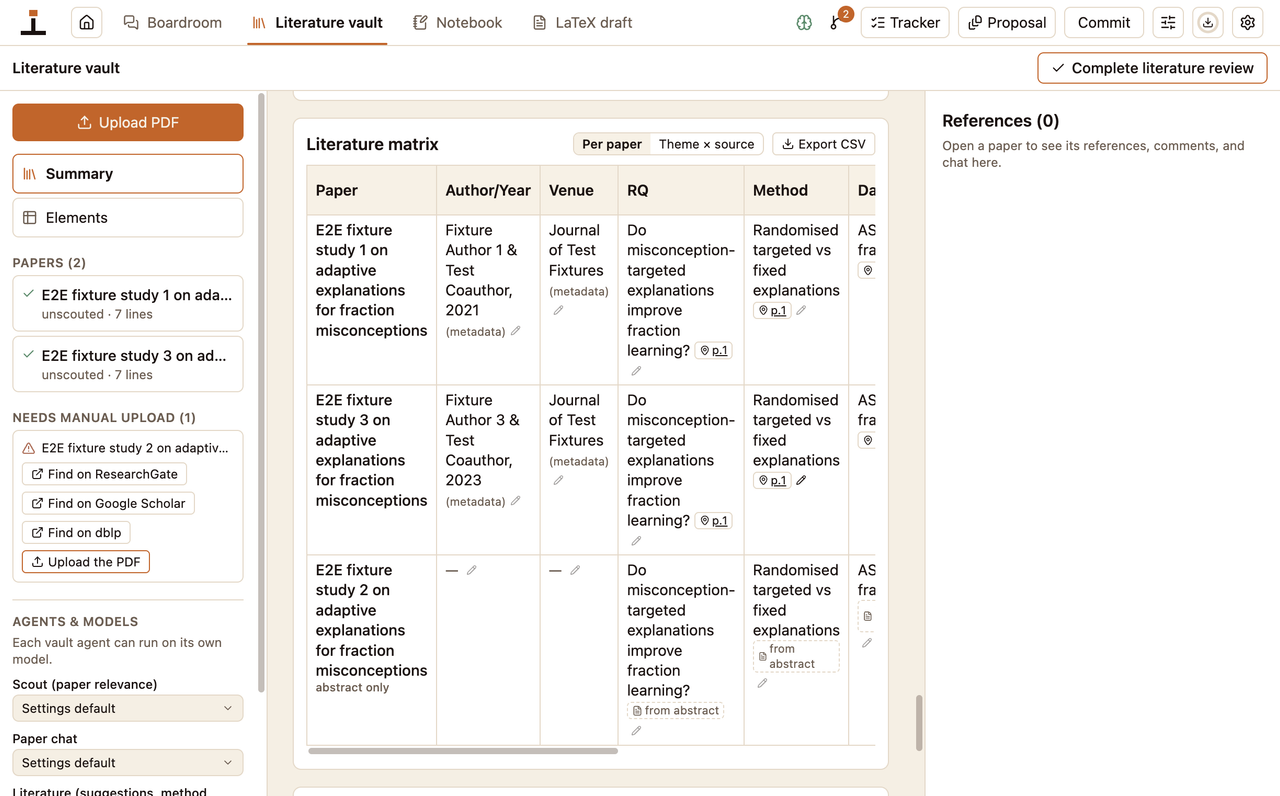This screenshot has width=1280, height=796.
Task: Open Elements sidebar item
Action: (128, 217)
